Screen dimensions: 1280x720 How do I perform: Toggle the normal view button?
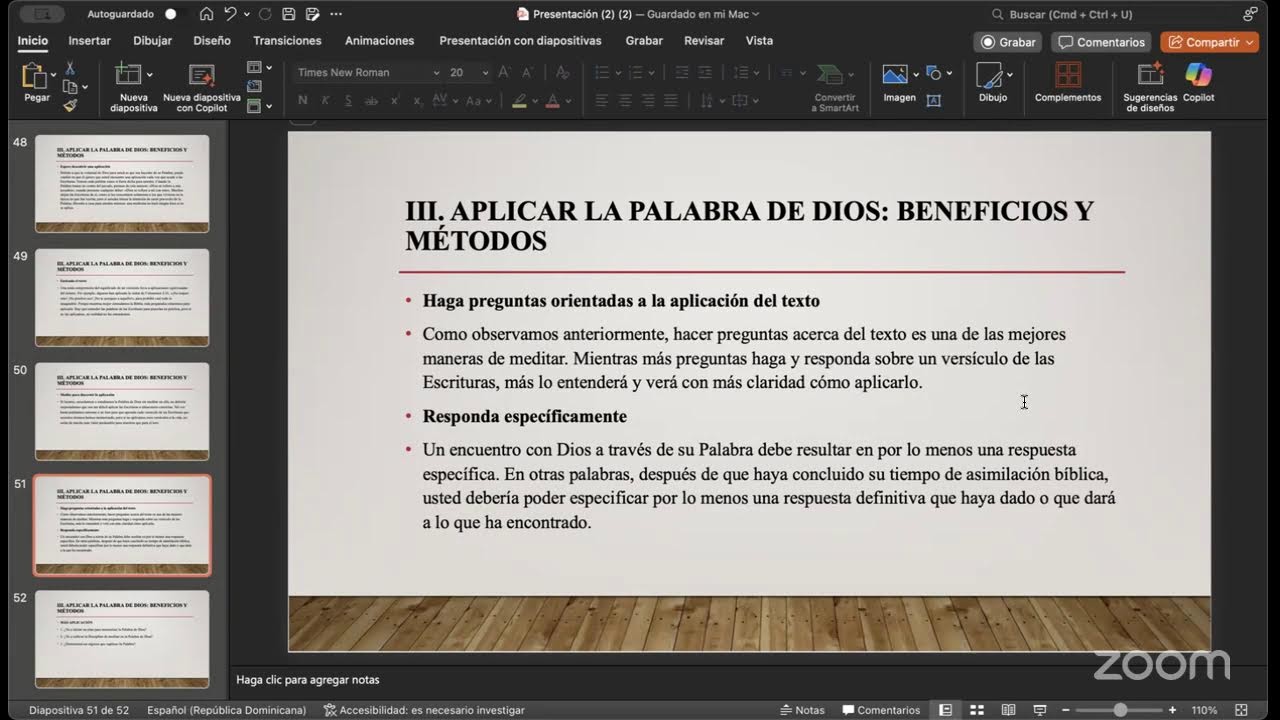(x=945, y=710)
